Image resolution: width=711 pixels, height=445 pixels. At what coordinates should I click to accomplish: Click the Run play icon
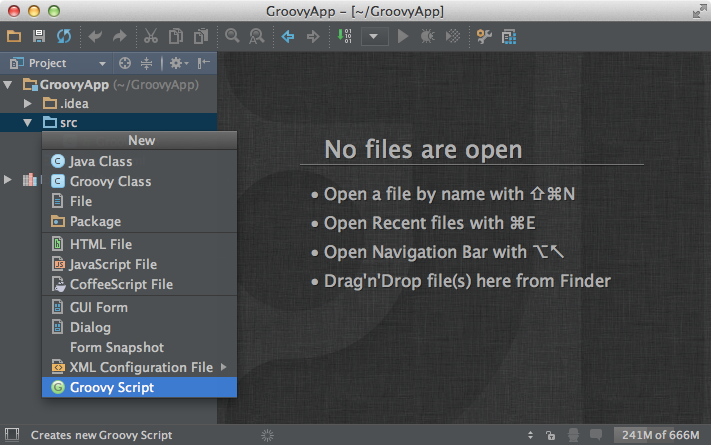(403, 36)
